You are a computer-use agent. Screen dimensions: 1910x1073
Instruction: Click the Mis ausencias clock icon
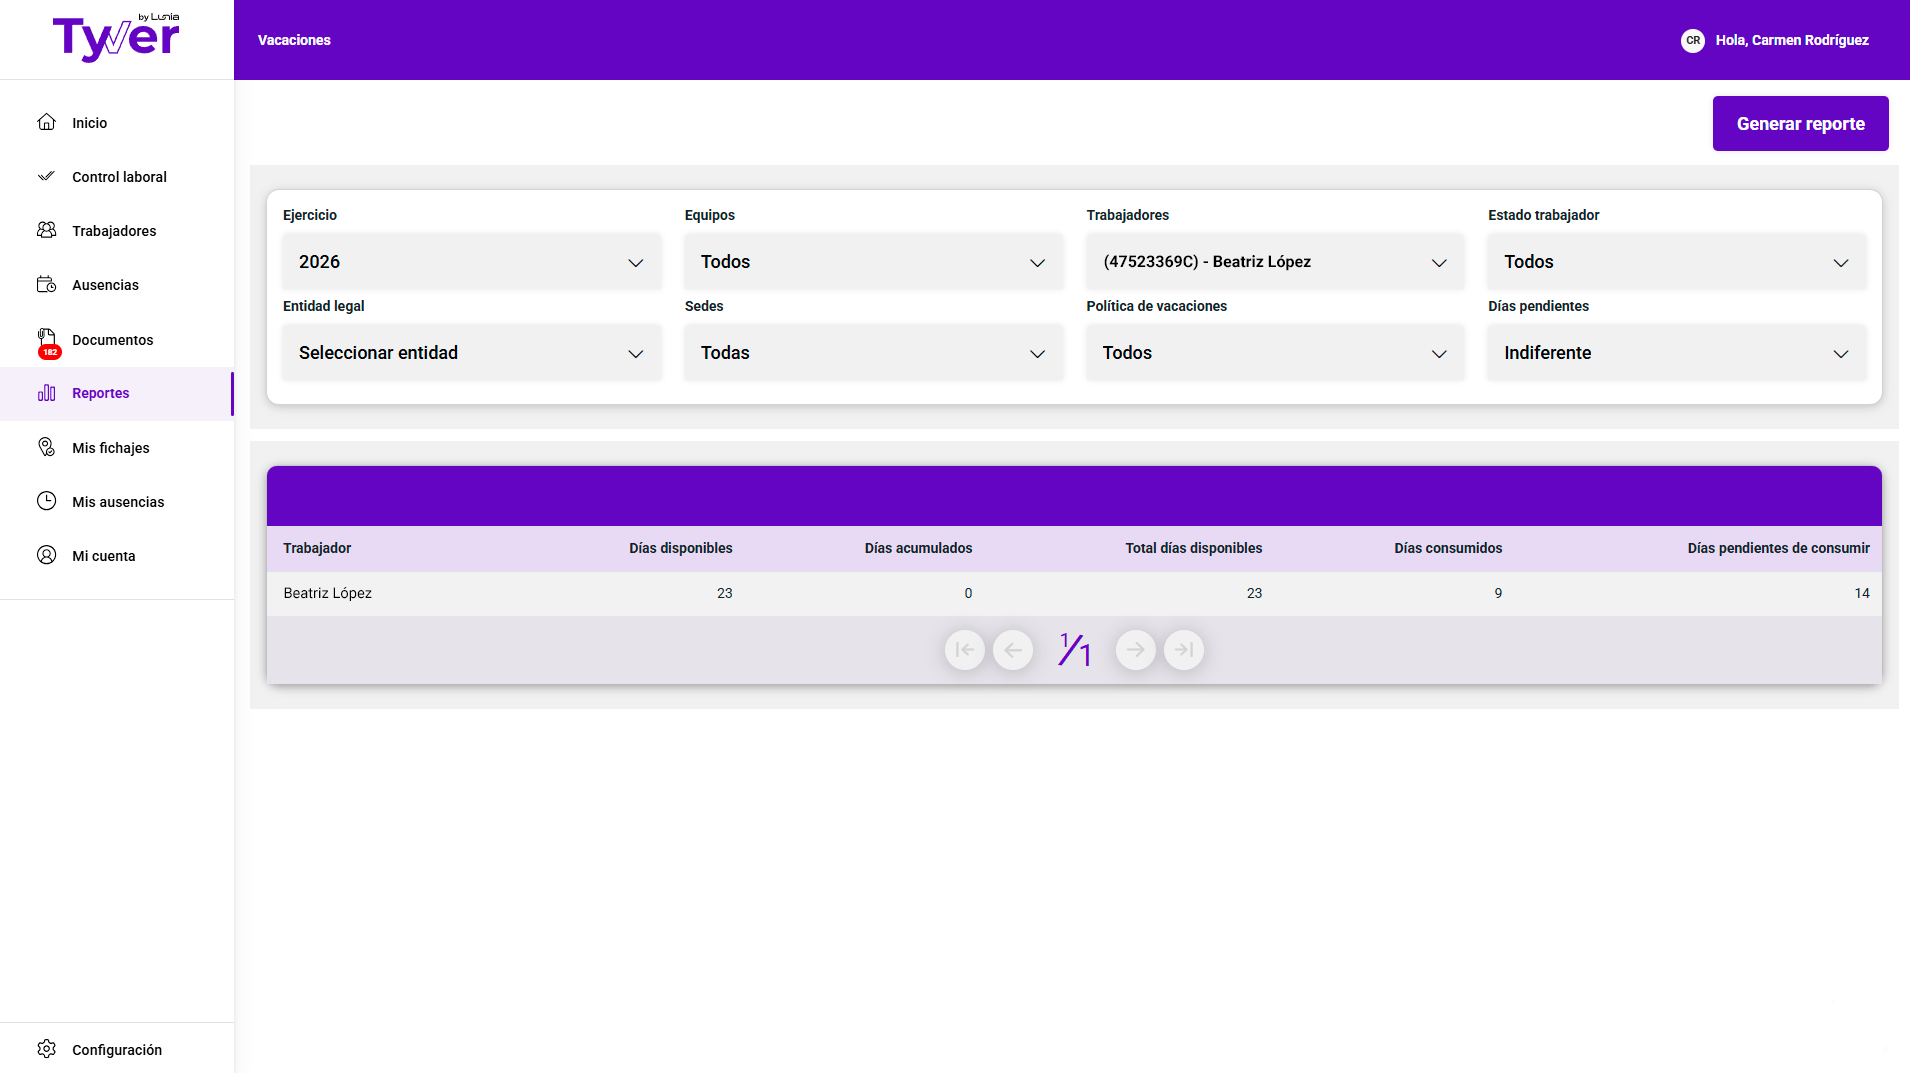point(46,501)
